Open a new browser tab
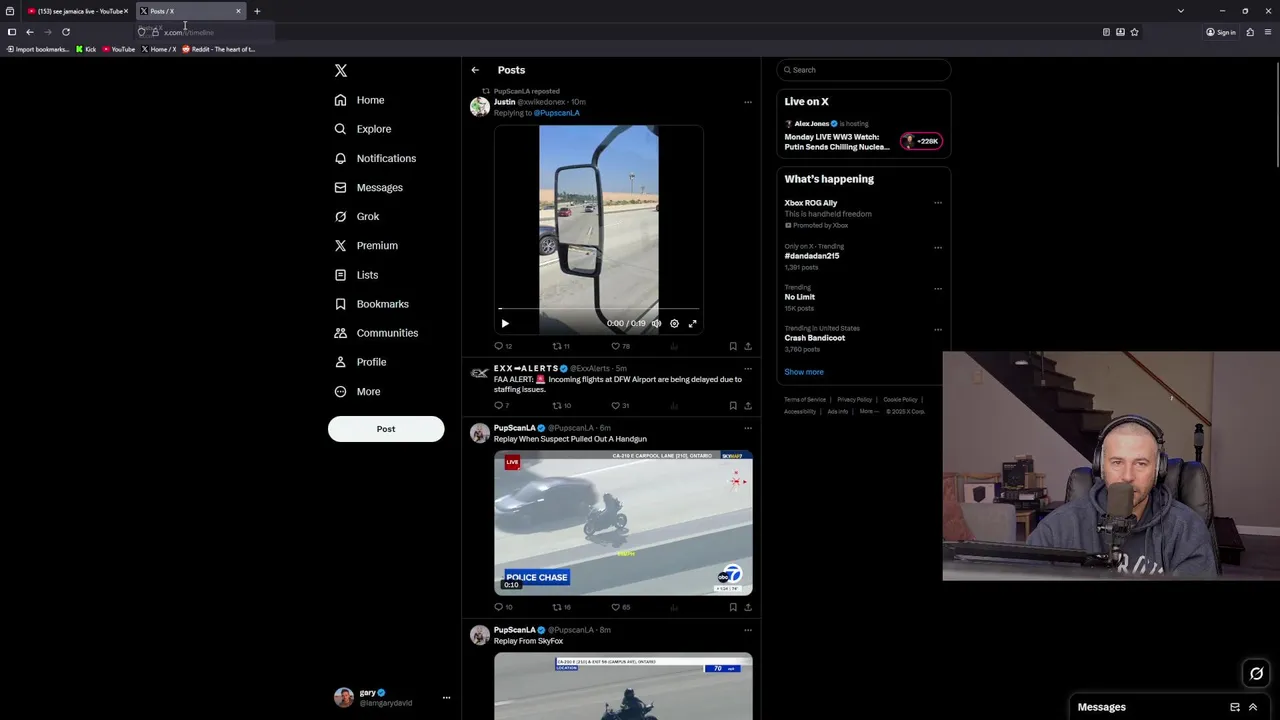This screenshot has height=720, width=1280. pyautogui.click(x=257, y=11)
